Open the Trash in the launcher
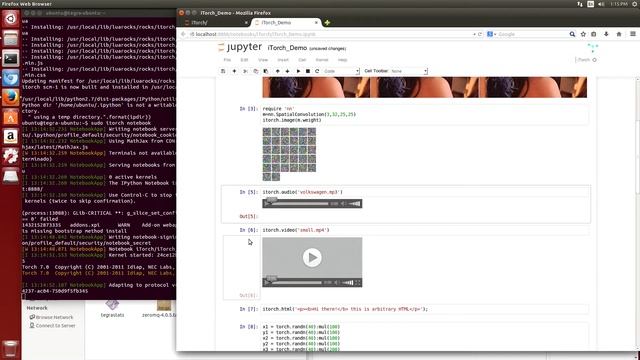The height and width of the screenshot is (360, 640). [x=11, y=349]
